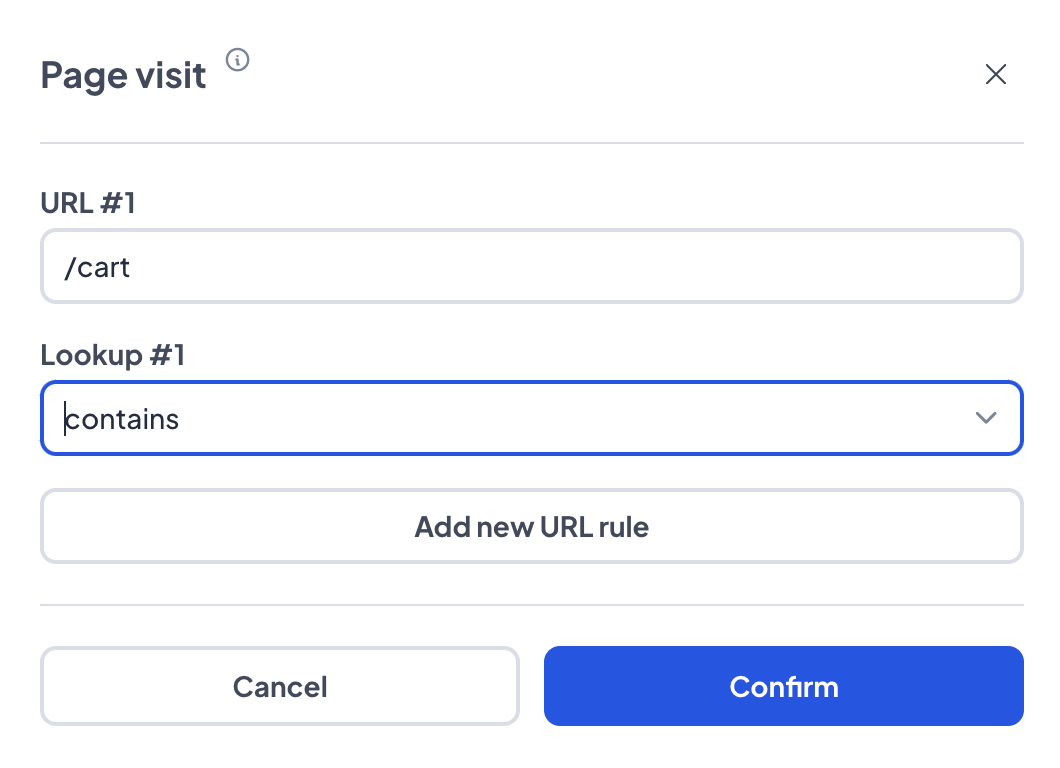Click the downward caret in the contains field
The height and width of the screenshot is (768, 1060).
pos(986,418)
